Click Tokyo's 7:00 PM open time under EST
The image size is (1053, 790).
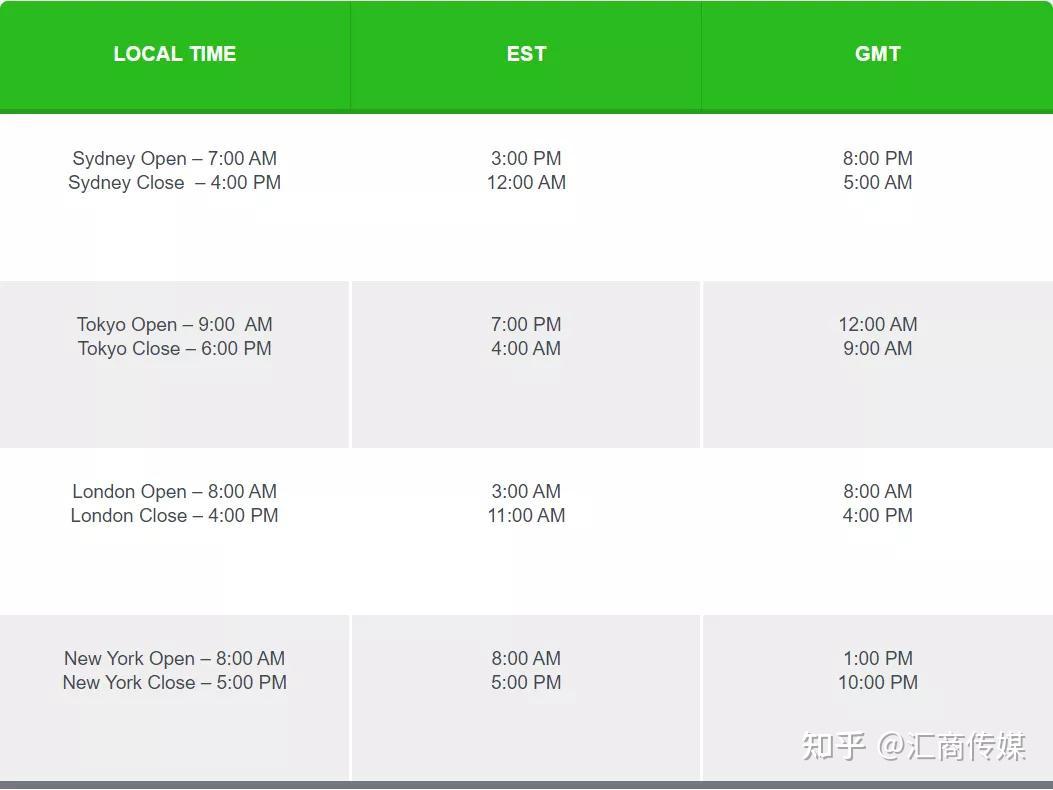point(526,324)
